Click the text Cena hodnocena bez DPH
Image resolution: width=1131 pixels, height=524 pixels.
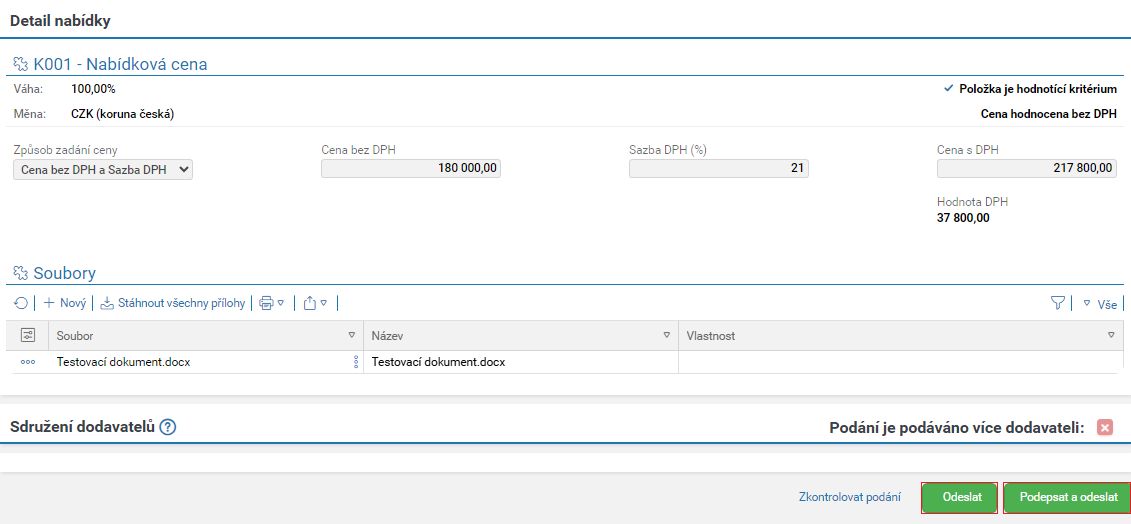pos(1049,114)
